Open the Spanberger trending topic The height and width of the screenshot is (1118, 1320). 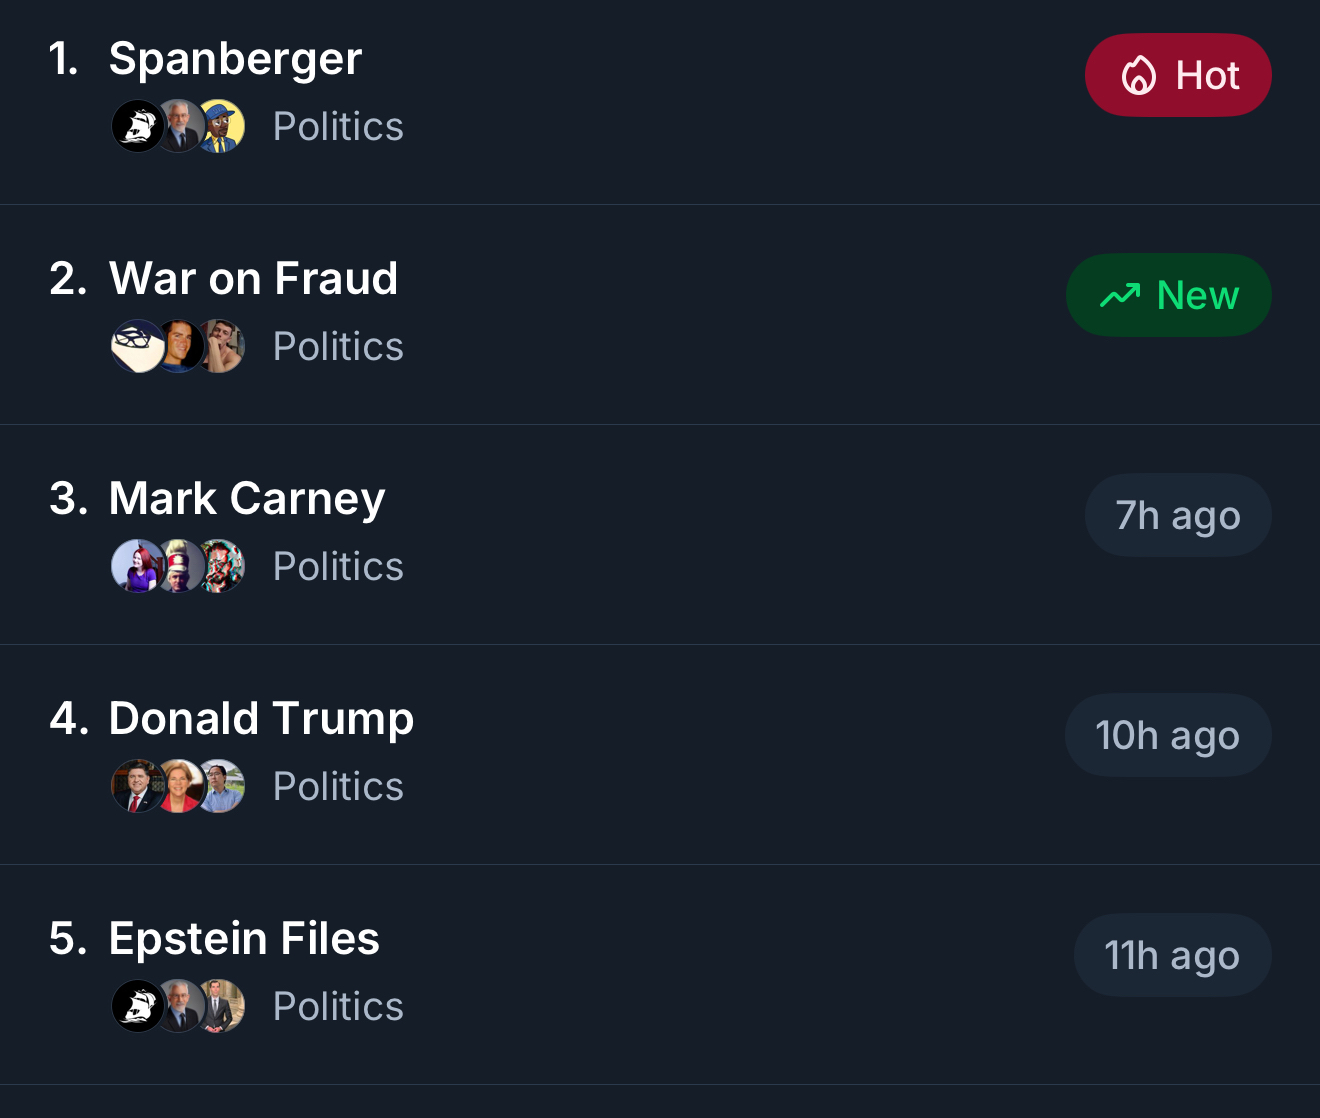click(x=235, y=59)
